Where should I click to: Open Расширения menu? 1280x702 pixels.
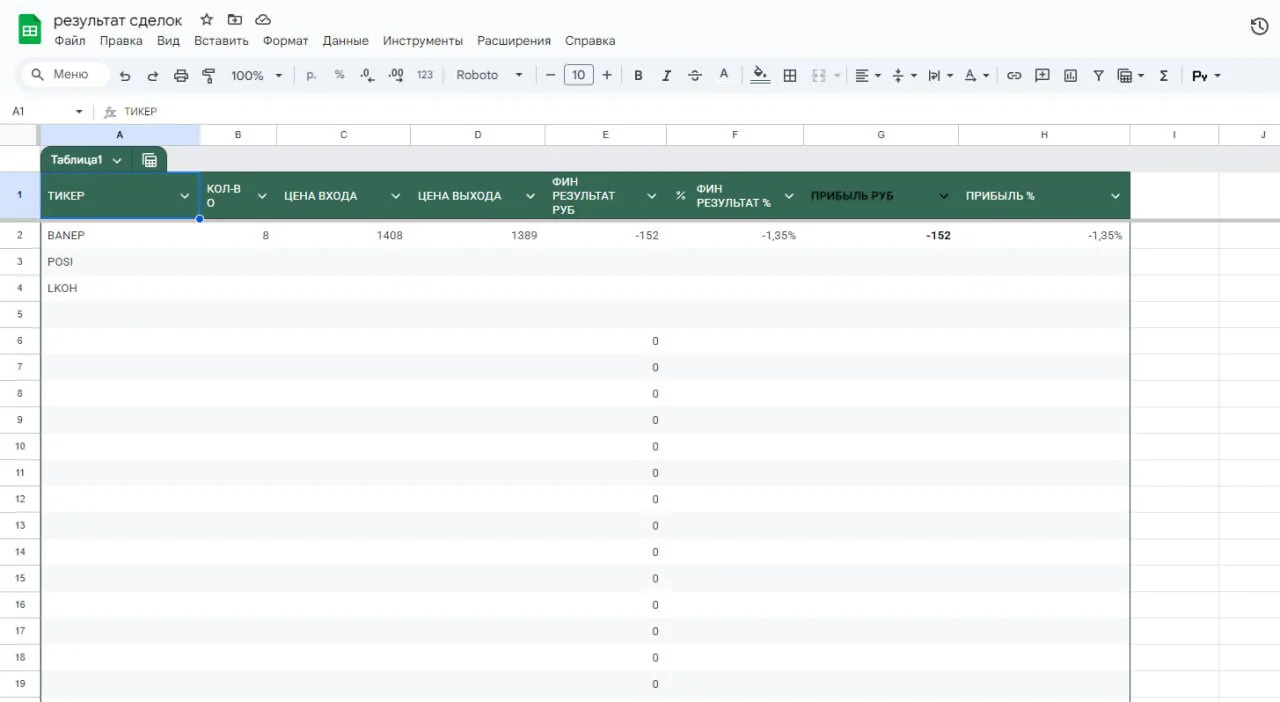tap(514, 41)
